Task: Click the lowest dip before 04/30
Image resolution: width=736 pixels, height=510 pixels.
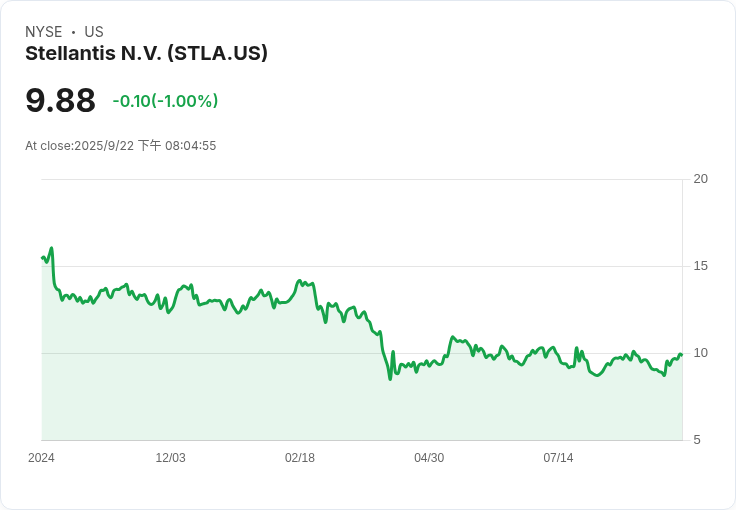Action: pos(390,379)
